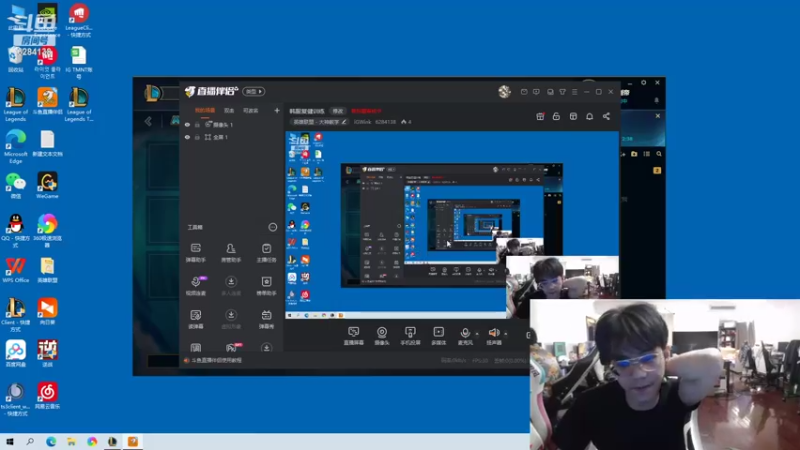Open the gift box icon with red dot
Image resolution: width=800 pixels, height=450 pixels.
540,116
